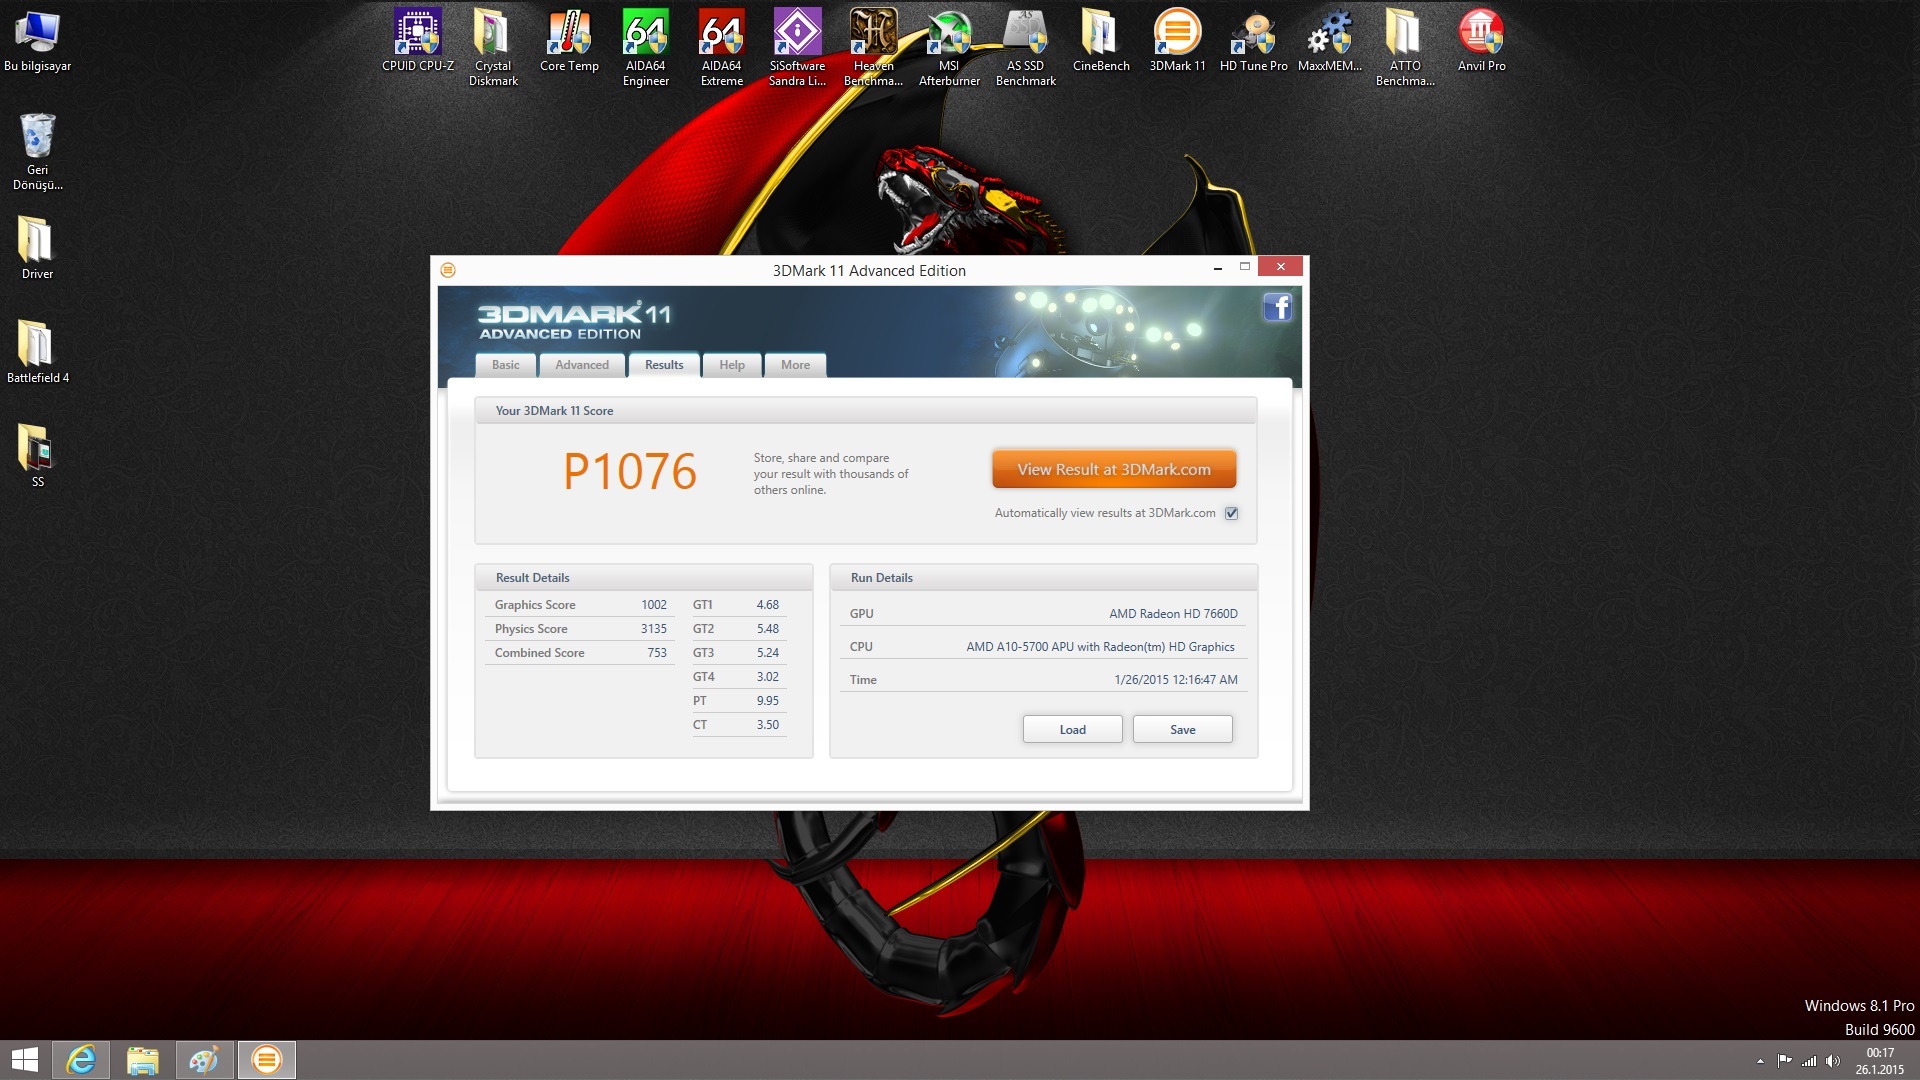Image resolution: width=1920 pixels, height=1080 pixels.
Task: Open Internet Explorer from taskbar
Action: tap(81, 1060)
